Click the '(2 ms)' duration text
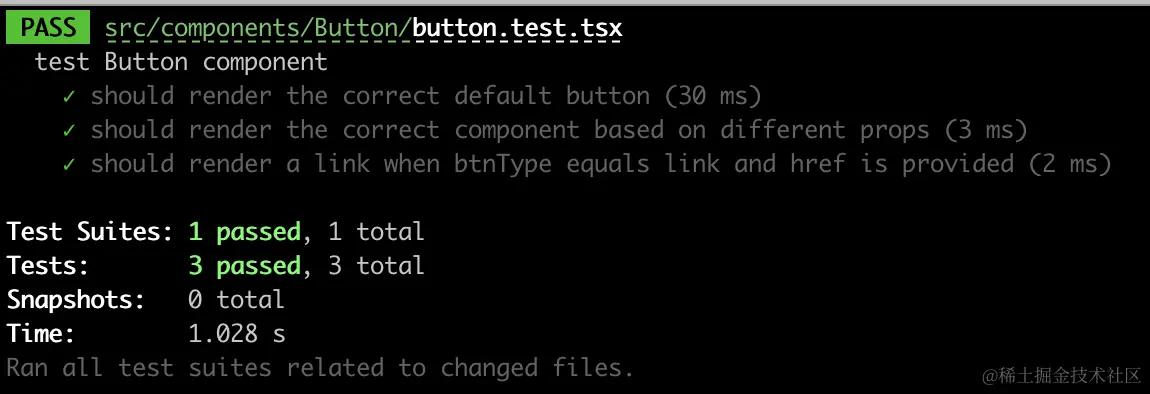 [x=1069, y=164]
